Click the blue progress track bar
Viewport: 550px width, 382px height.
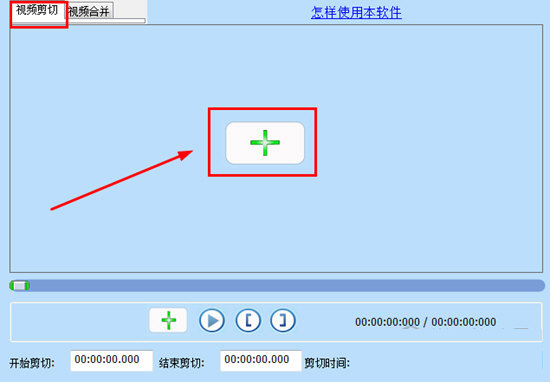[277, 286]
